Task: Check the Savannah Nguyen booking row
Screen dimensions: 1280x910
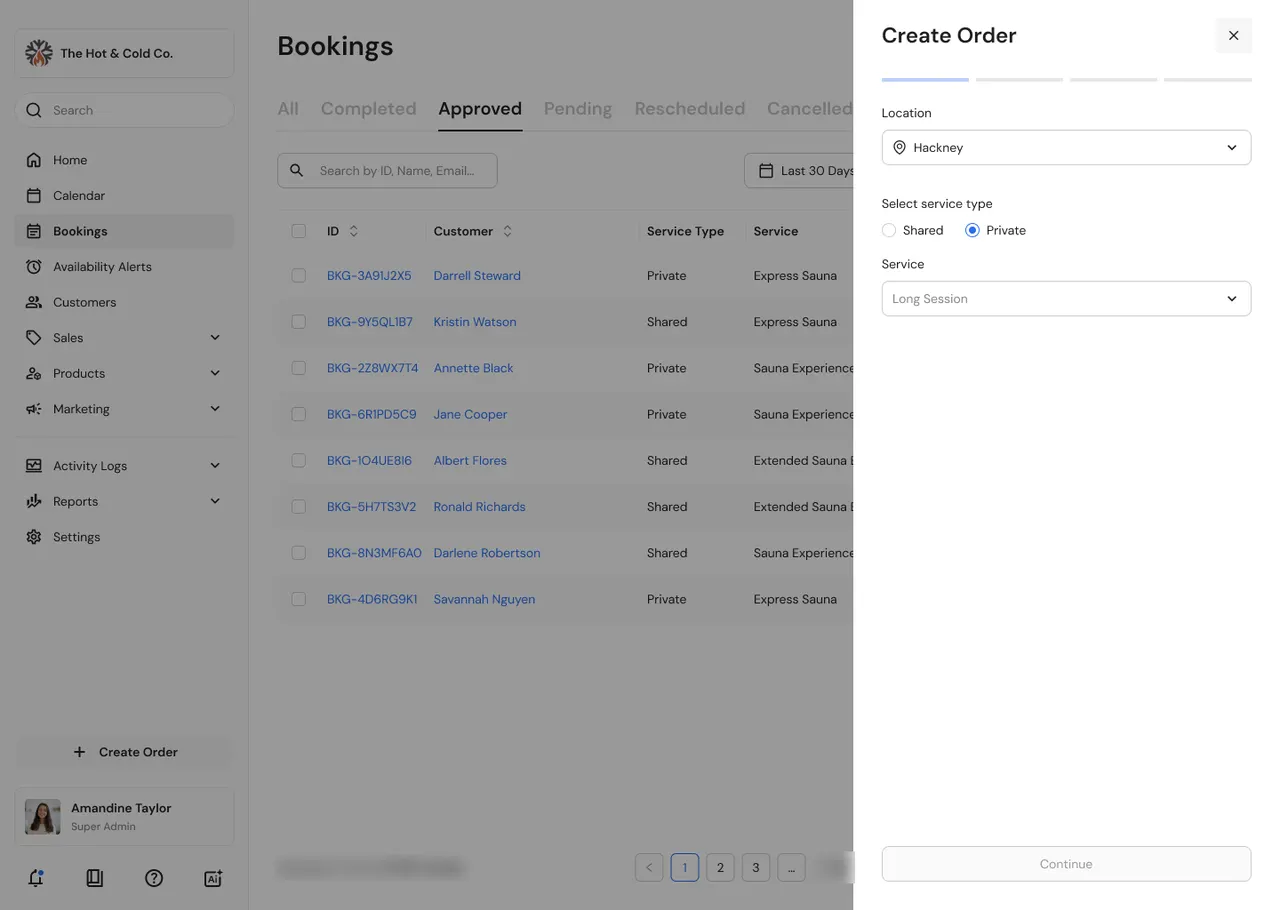Action: pyautogui.click(x=299, y=599)
